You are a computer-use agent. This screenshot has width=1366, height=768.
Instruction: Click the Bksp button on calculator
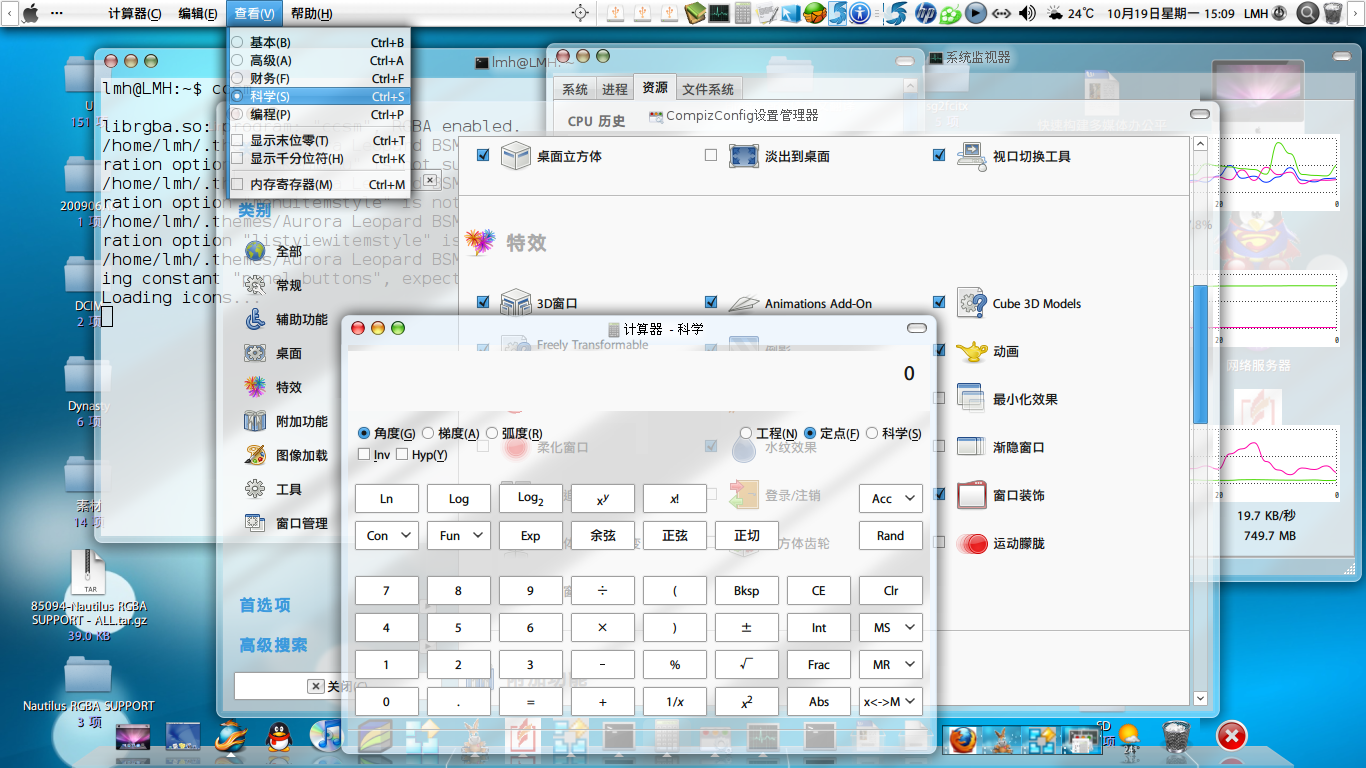[746, 590]
